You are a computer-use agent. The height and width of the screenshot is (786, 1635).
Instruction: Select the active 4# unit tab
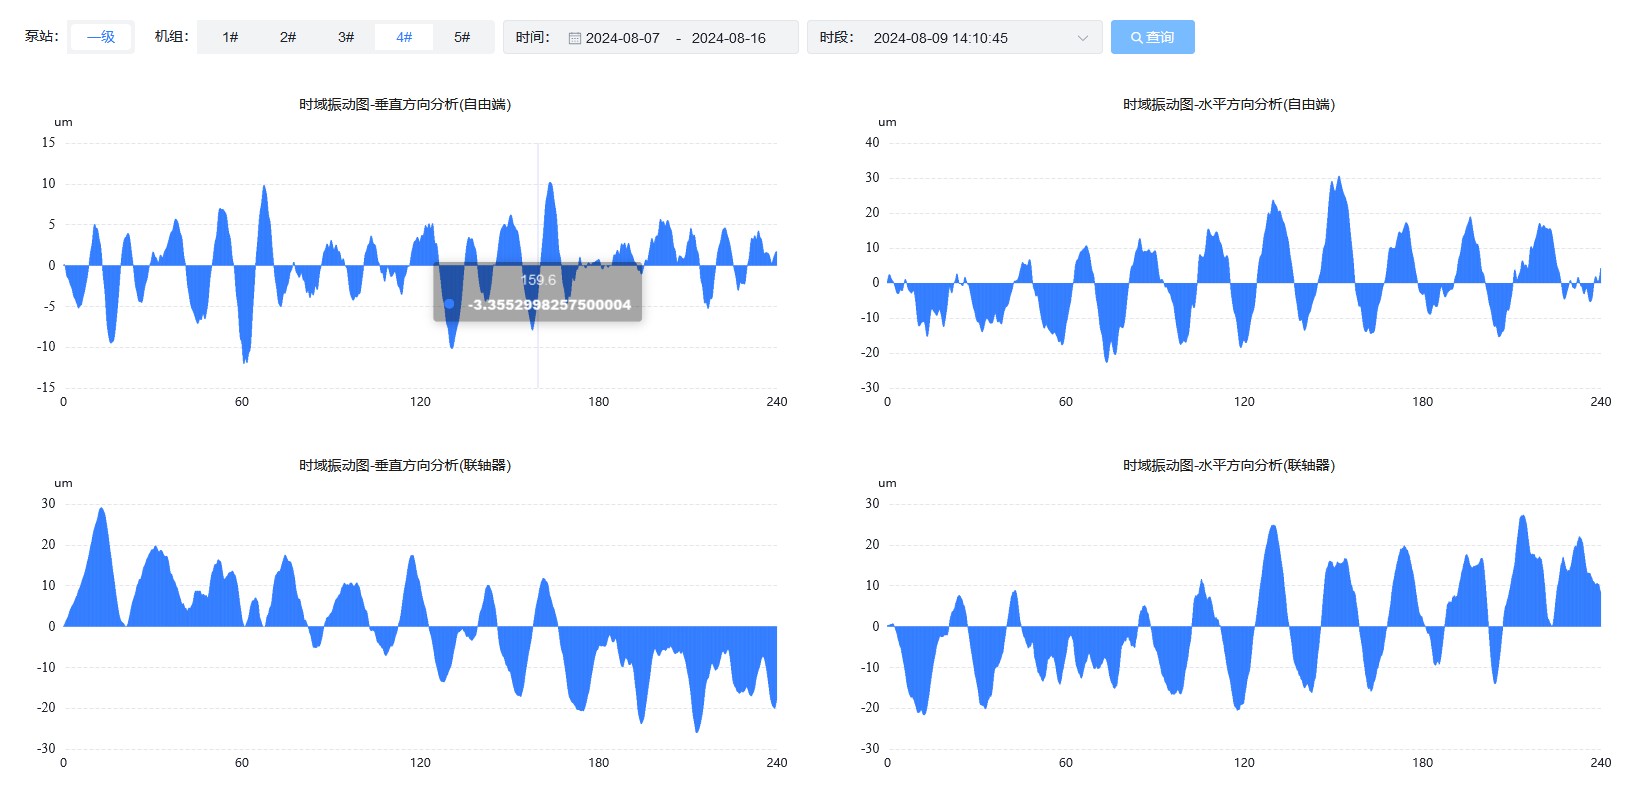(404, 37)
